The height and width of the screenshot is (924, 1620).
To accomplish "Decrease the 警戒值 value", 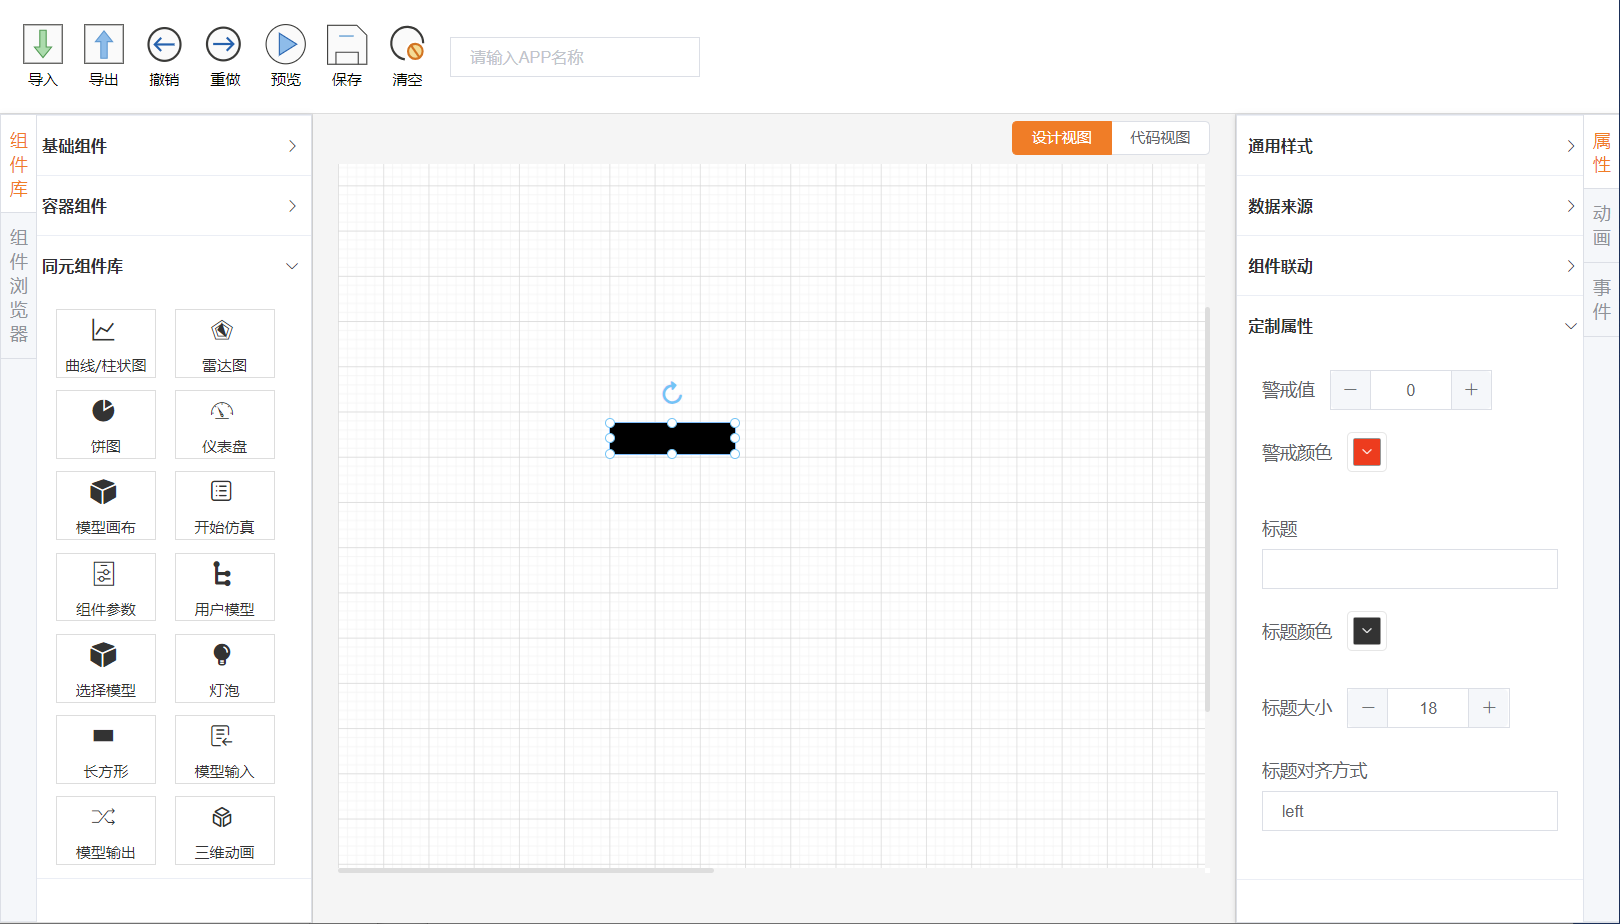I will tap(1351, 390).
